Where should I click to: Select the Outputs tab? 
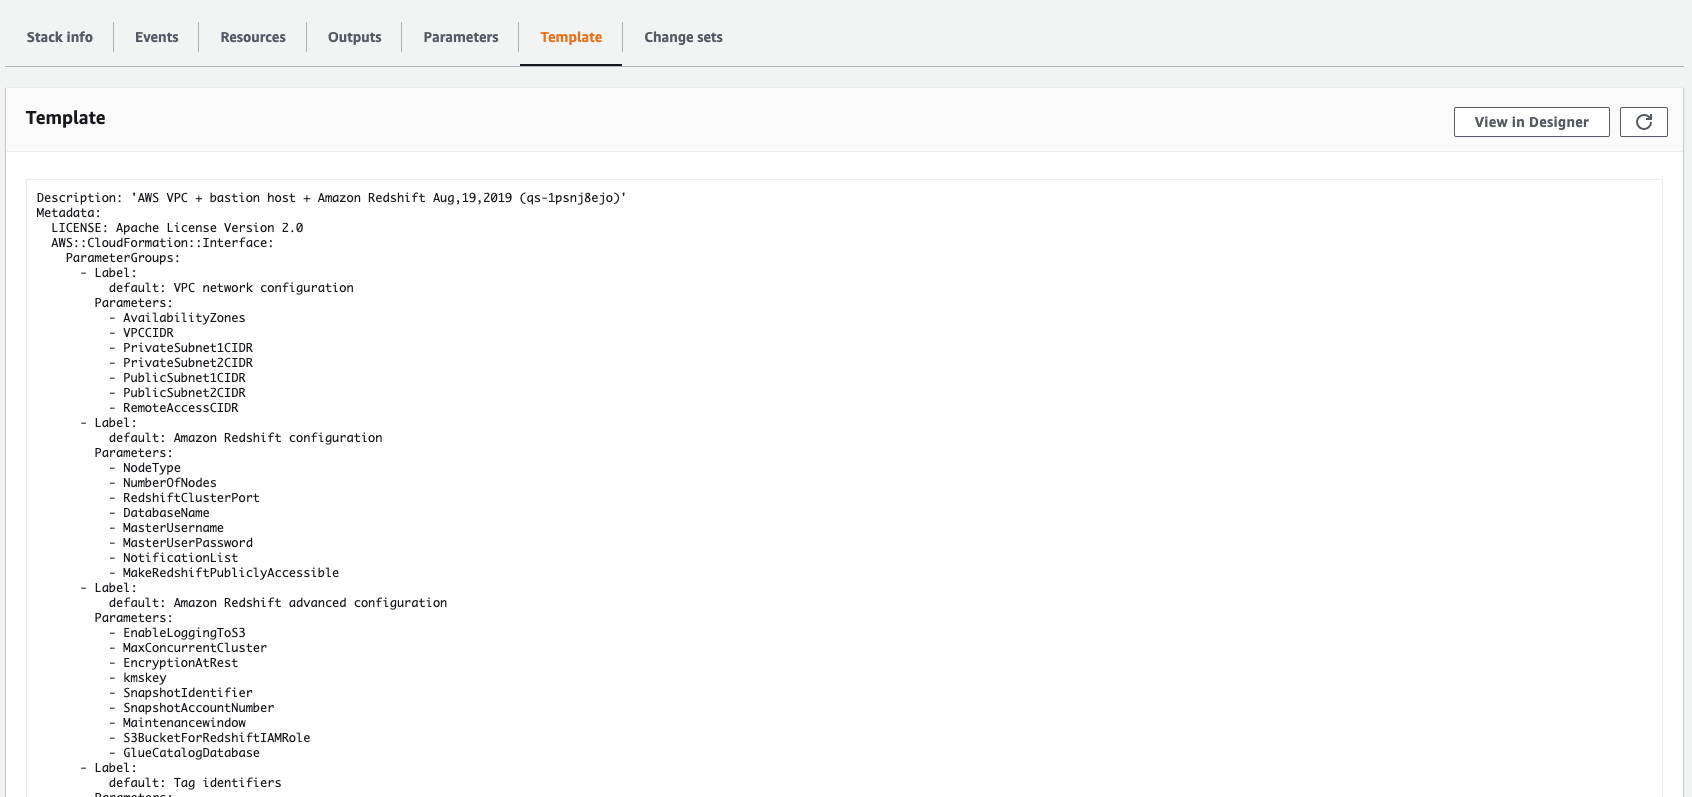click(x=355, y=37)
